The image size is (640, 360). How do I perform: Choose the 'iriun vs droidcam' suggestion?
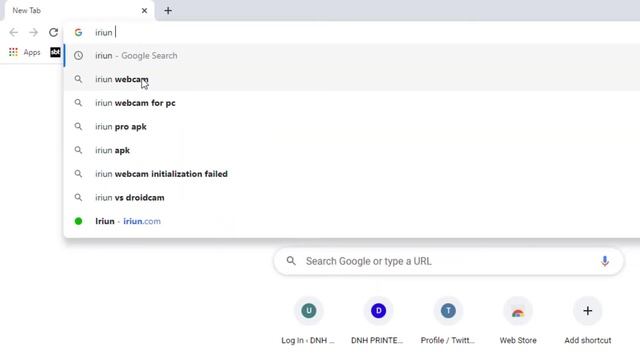pyautogui.click(x=352, y=198)
